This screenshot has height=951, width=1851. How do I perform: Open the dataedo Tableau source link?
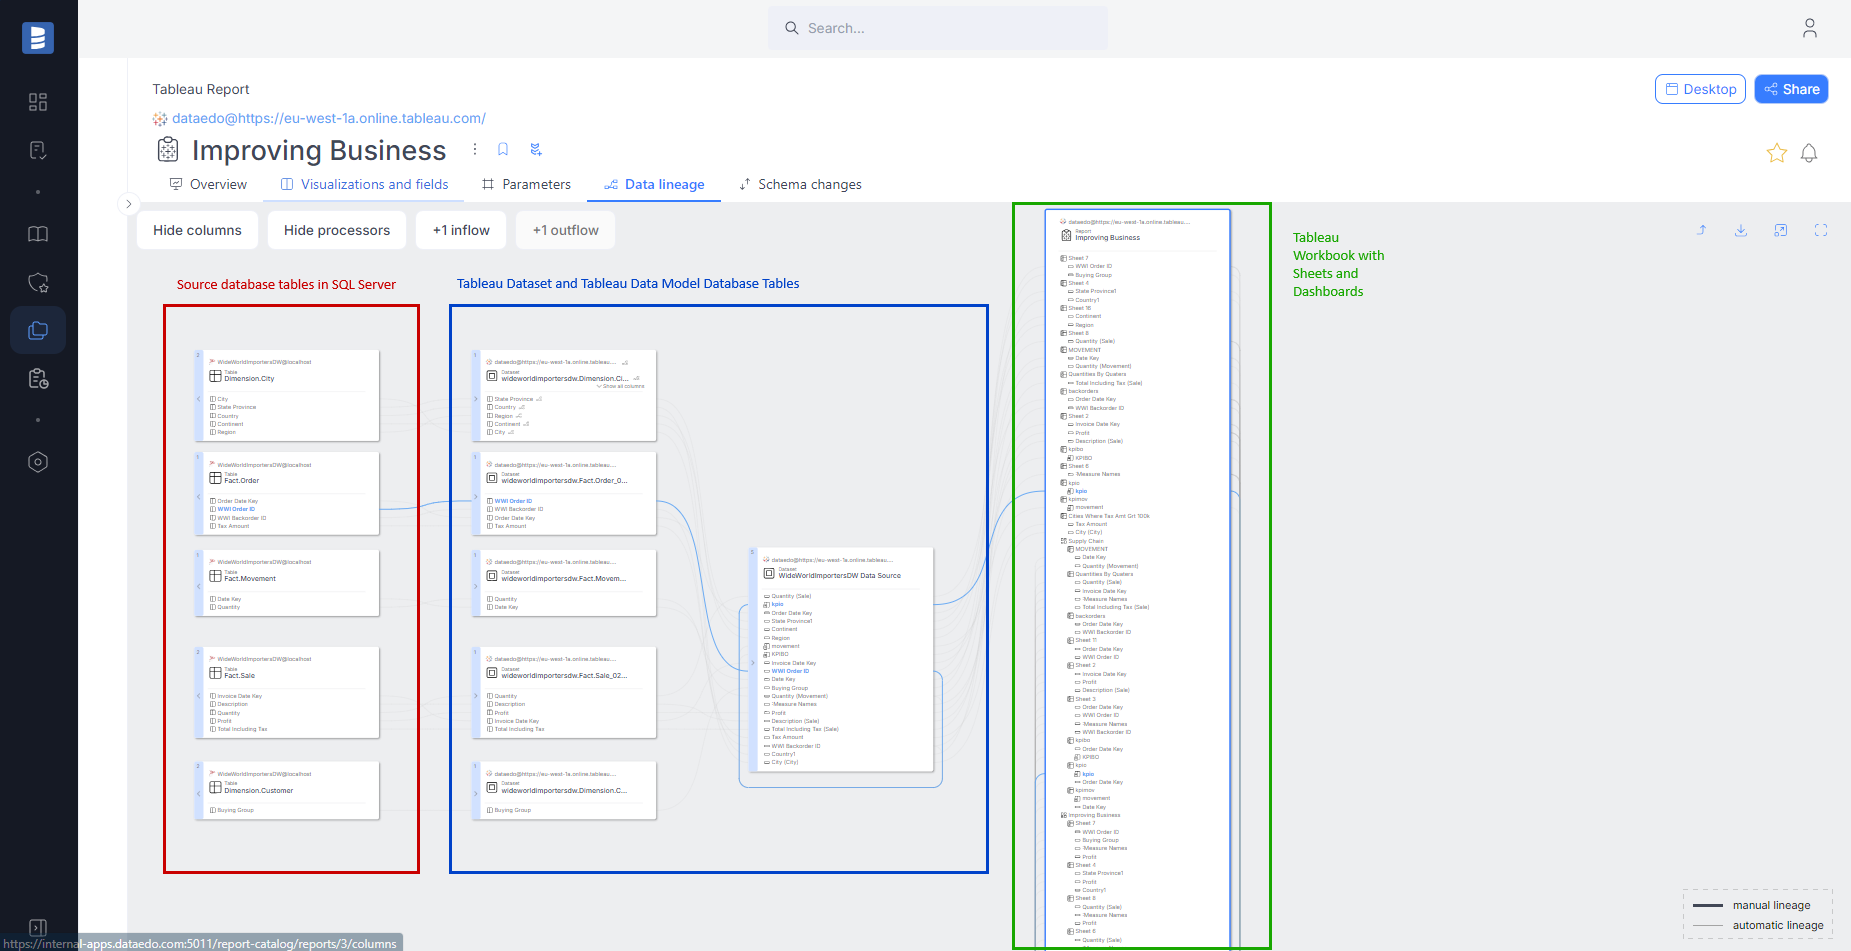click(x=329, y=118)
